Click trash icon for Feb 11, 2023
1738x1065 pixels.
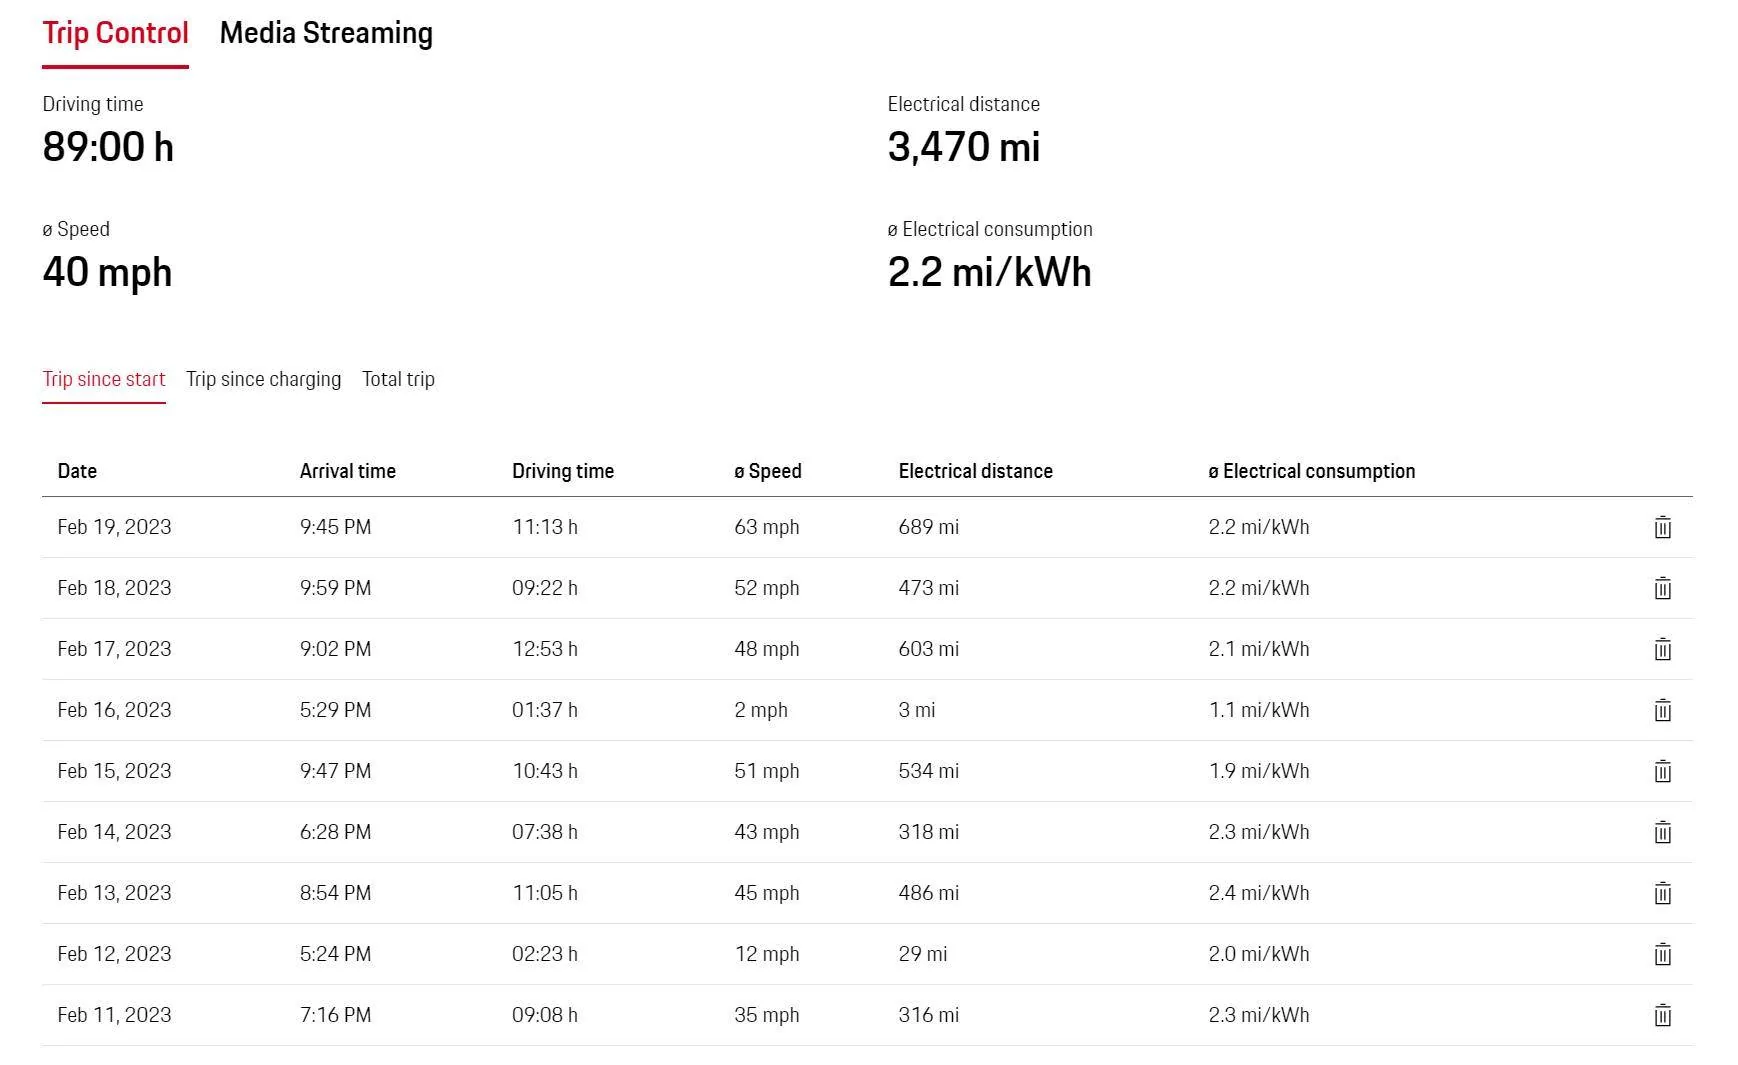pos(1662,1015)
